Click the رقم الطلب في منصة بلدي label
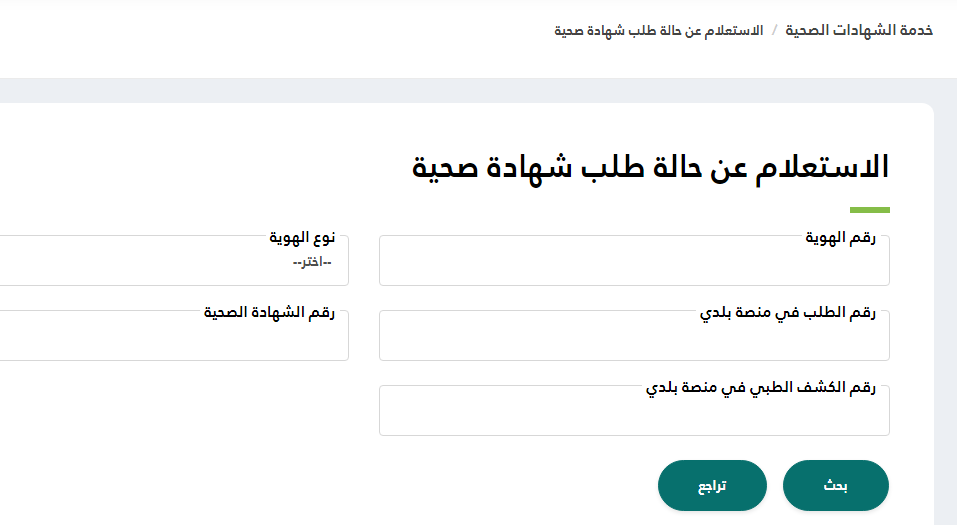Screen dimensions: 957x525 787,312
